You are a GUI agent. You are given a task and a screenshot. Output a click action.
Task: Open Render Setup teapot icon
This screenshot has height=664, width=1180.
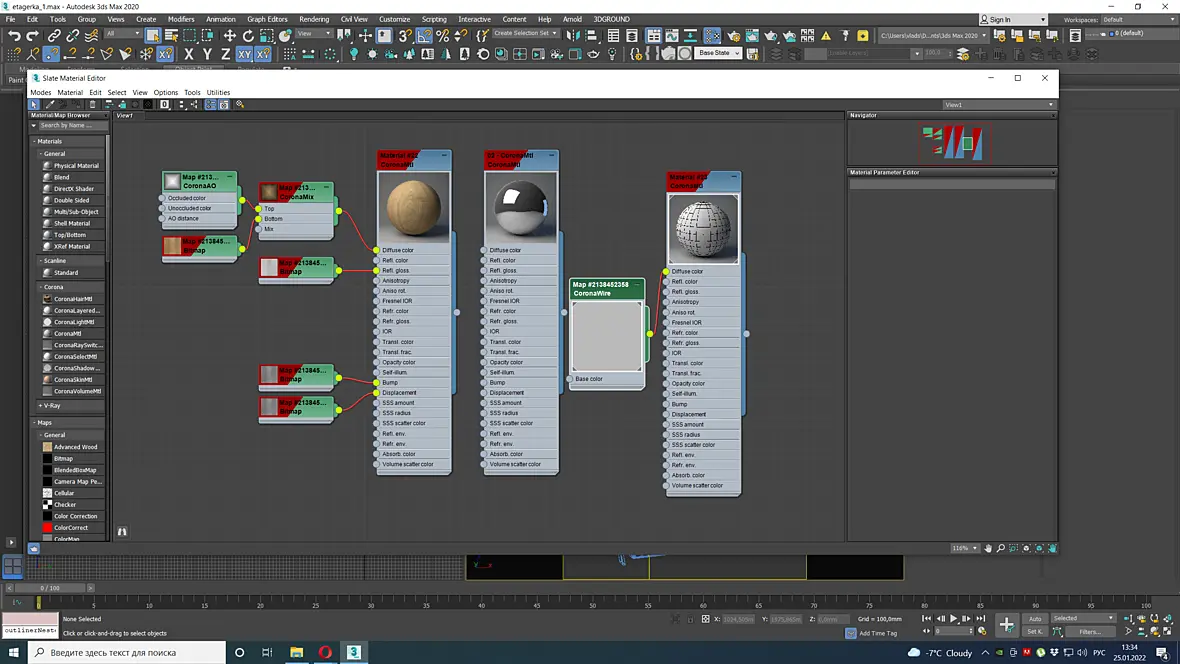pos(734,35)
